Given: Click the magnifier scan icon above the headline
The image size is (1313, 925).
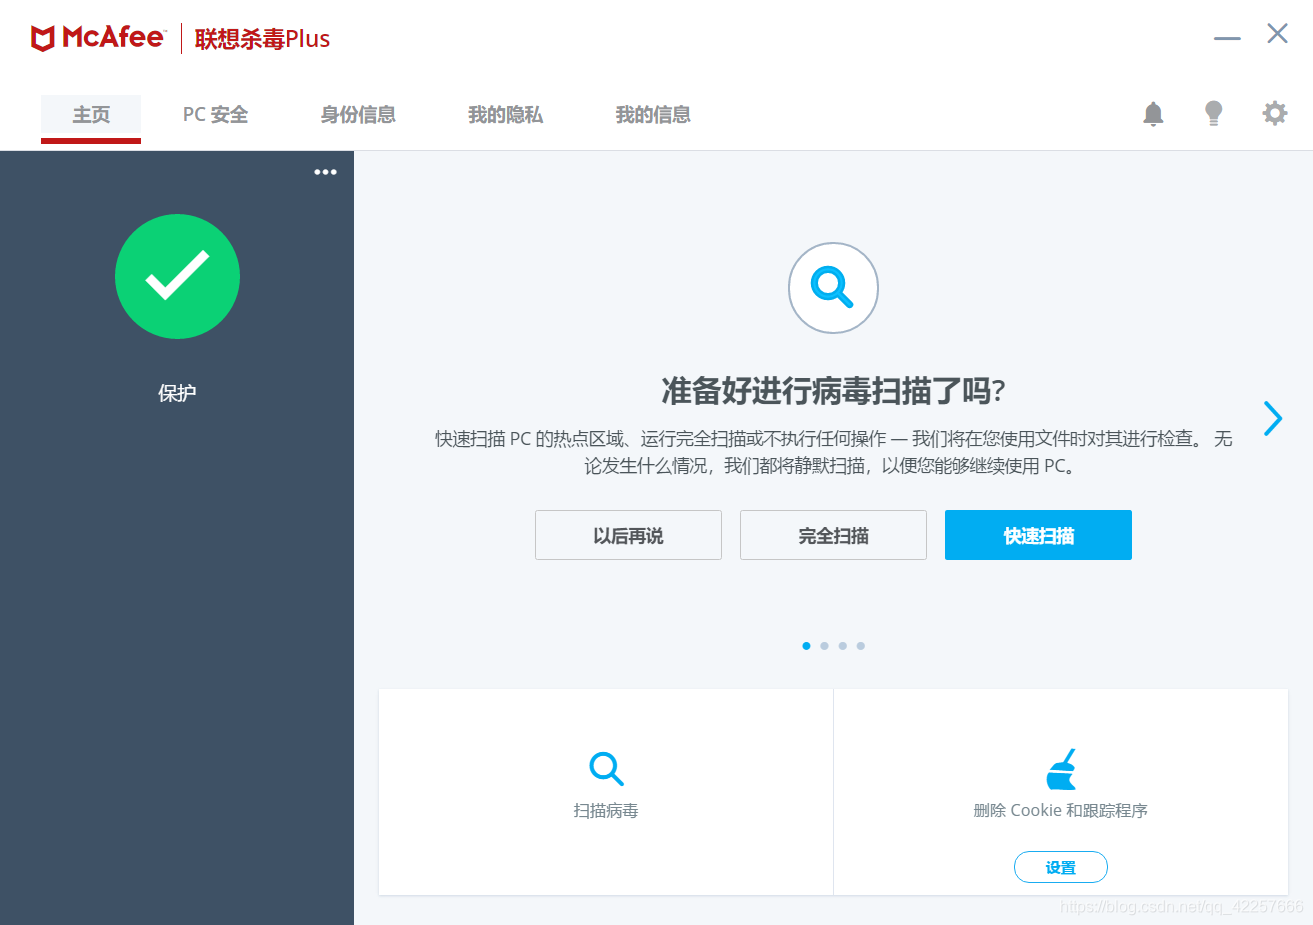Looking at the screenshot, I should click(x=833, y=287).
